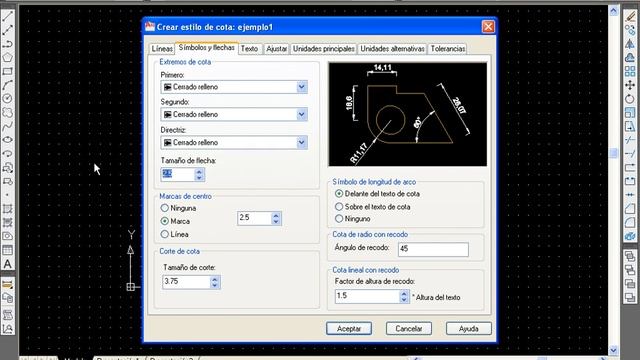640x360 pixels.
Task: Select the Point tool in the left toolbar
Action: pyautogui.click(x=7, y=195)
